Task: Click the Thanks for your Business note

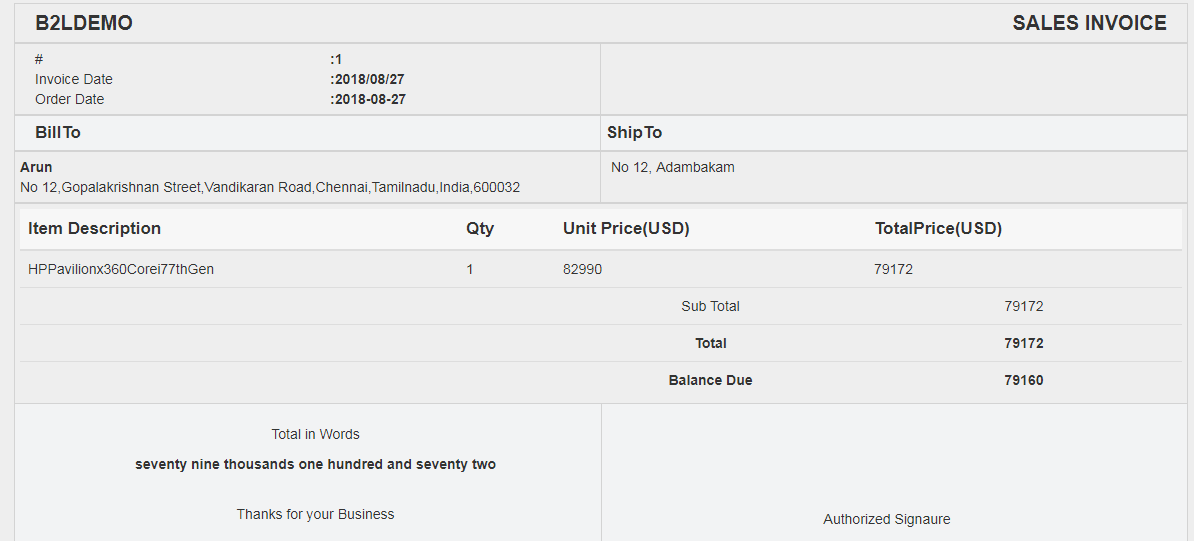Action: coord(315,514)
